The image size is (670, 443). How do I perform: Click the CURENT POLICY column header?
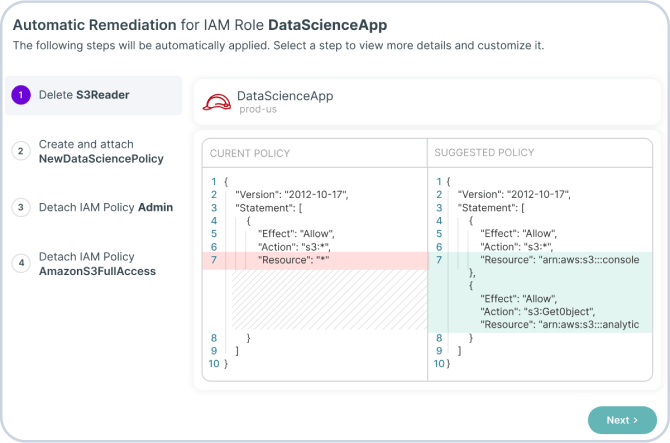pyautogui.click(x=250, y=153)
